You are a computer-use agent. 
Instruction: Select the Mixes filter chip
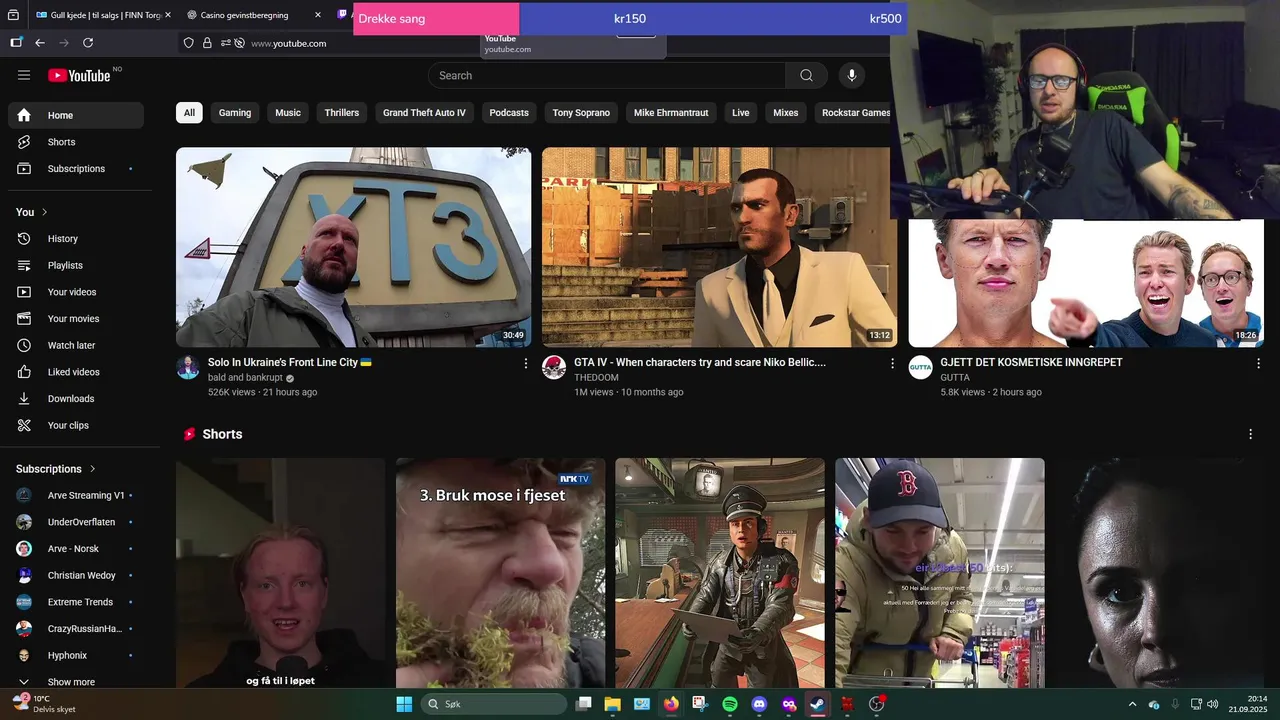coord(786,113)
